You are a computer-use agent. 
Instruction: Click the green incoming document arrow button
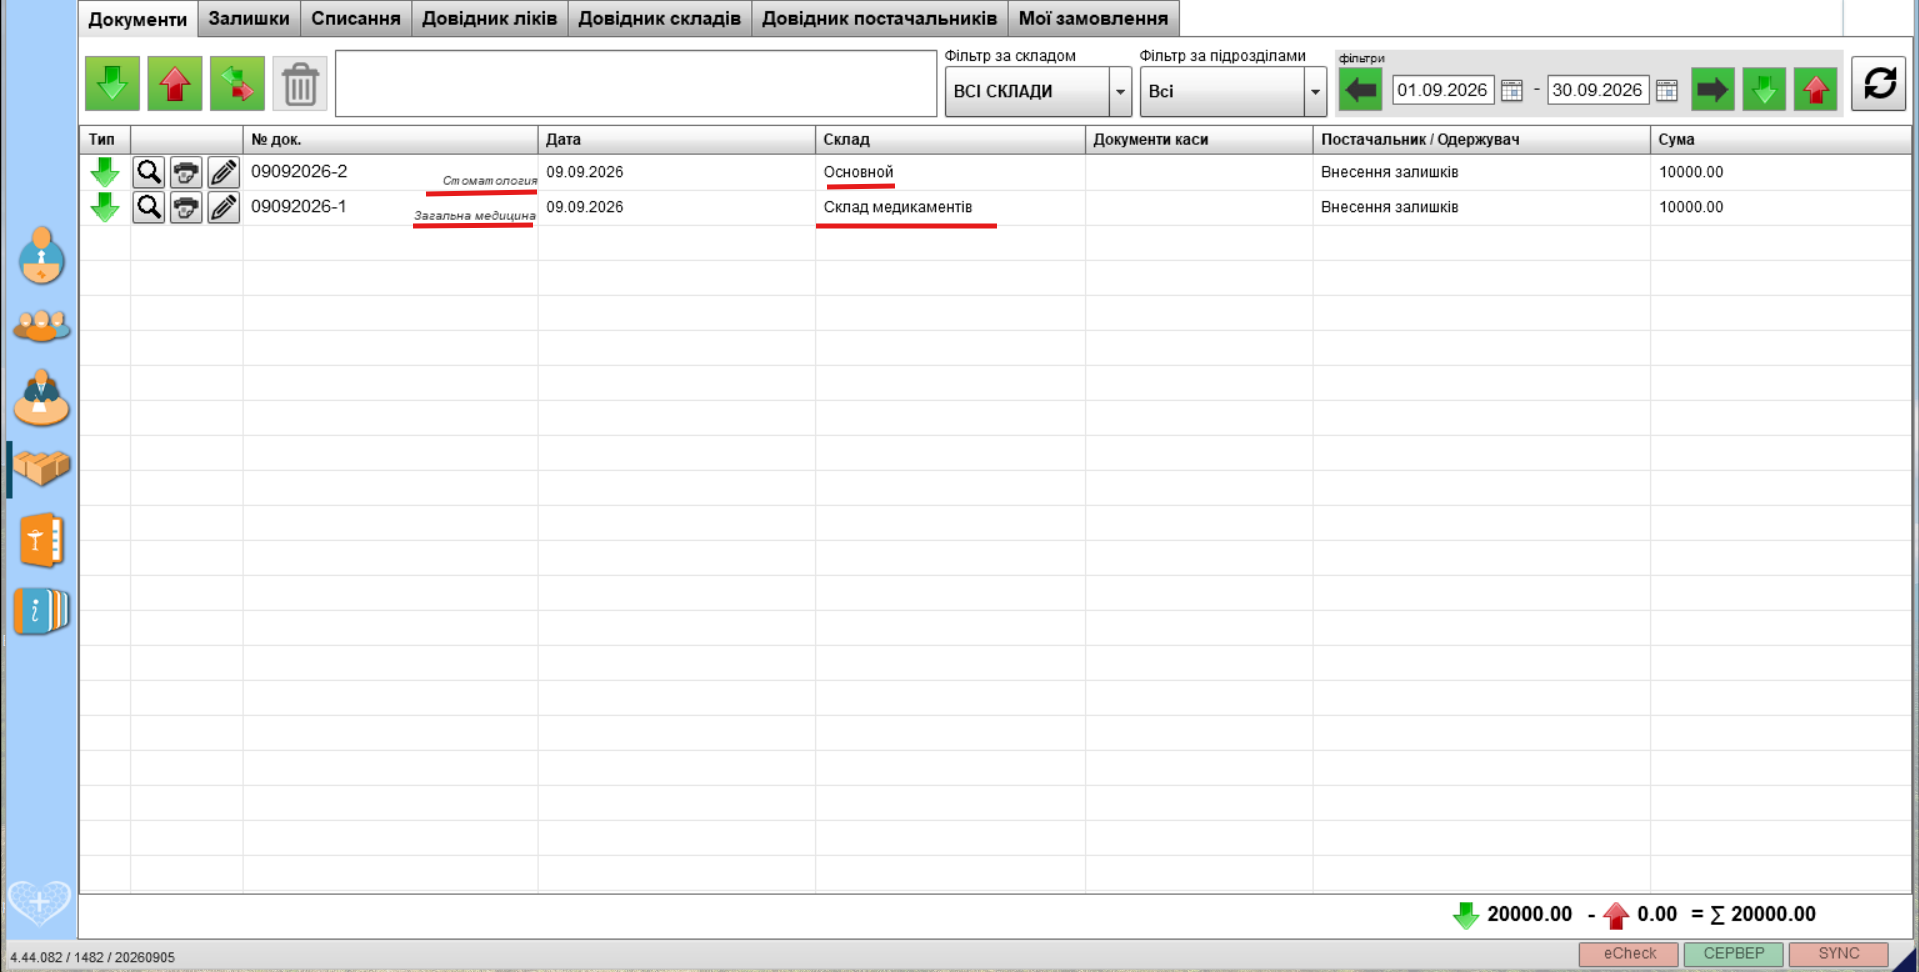click(x=112, y=84)
